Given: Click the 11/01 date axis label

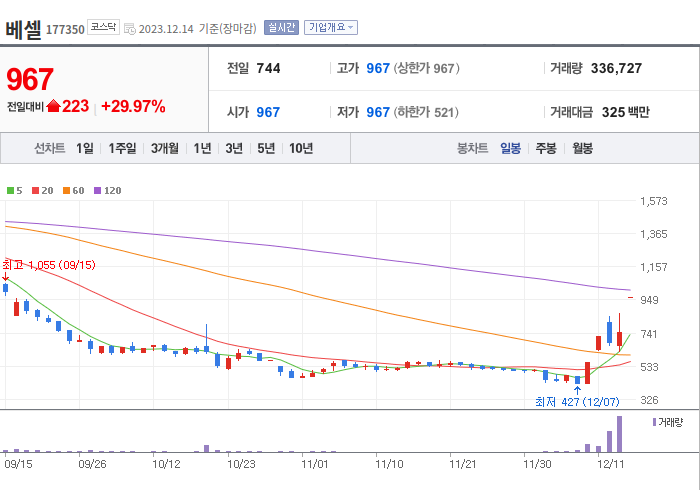Looking at the screenshot, I should (x=315, y=464).
